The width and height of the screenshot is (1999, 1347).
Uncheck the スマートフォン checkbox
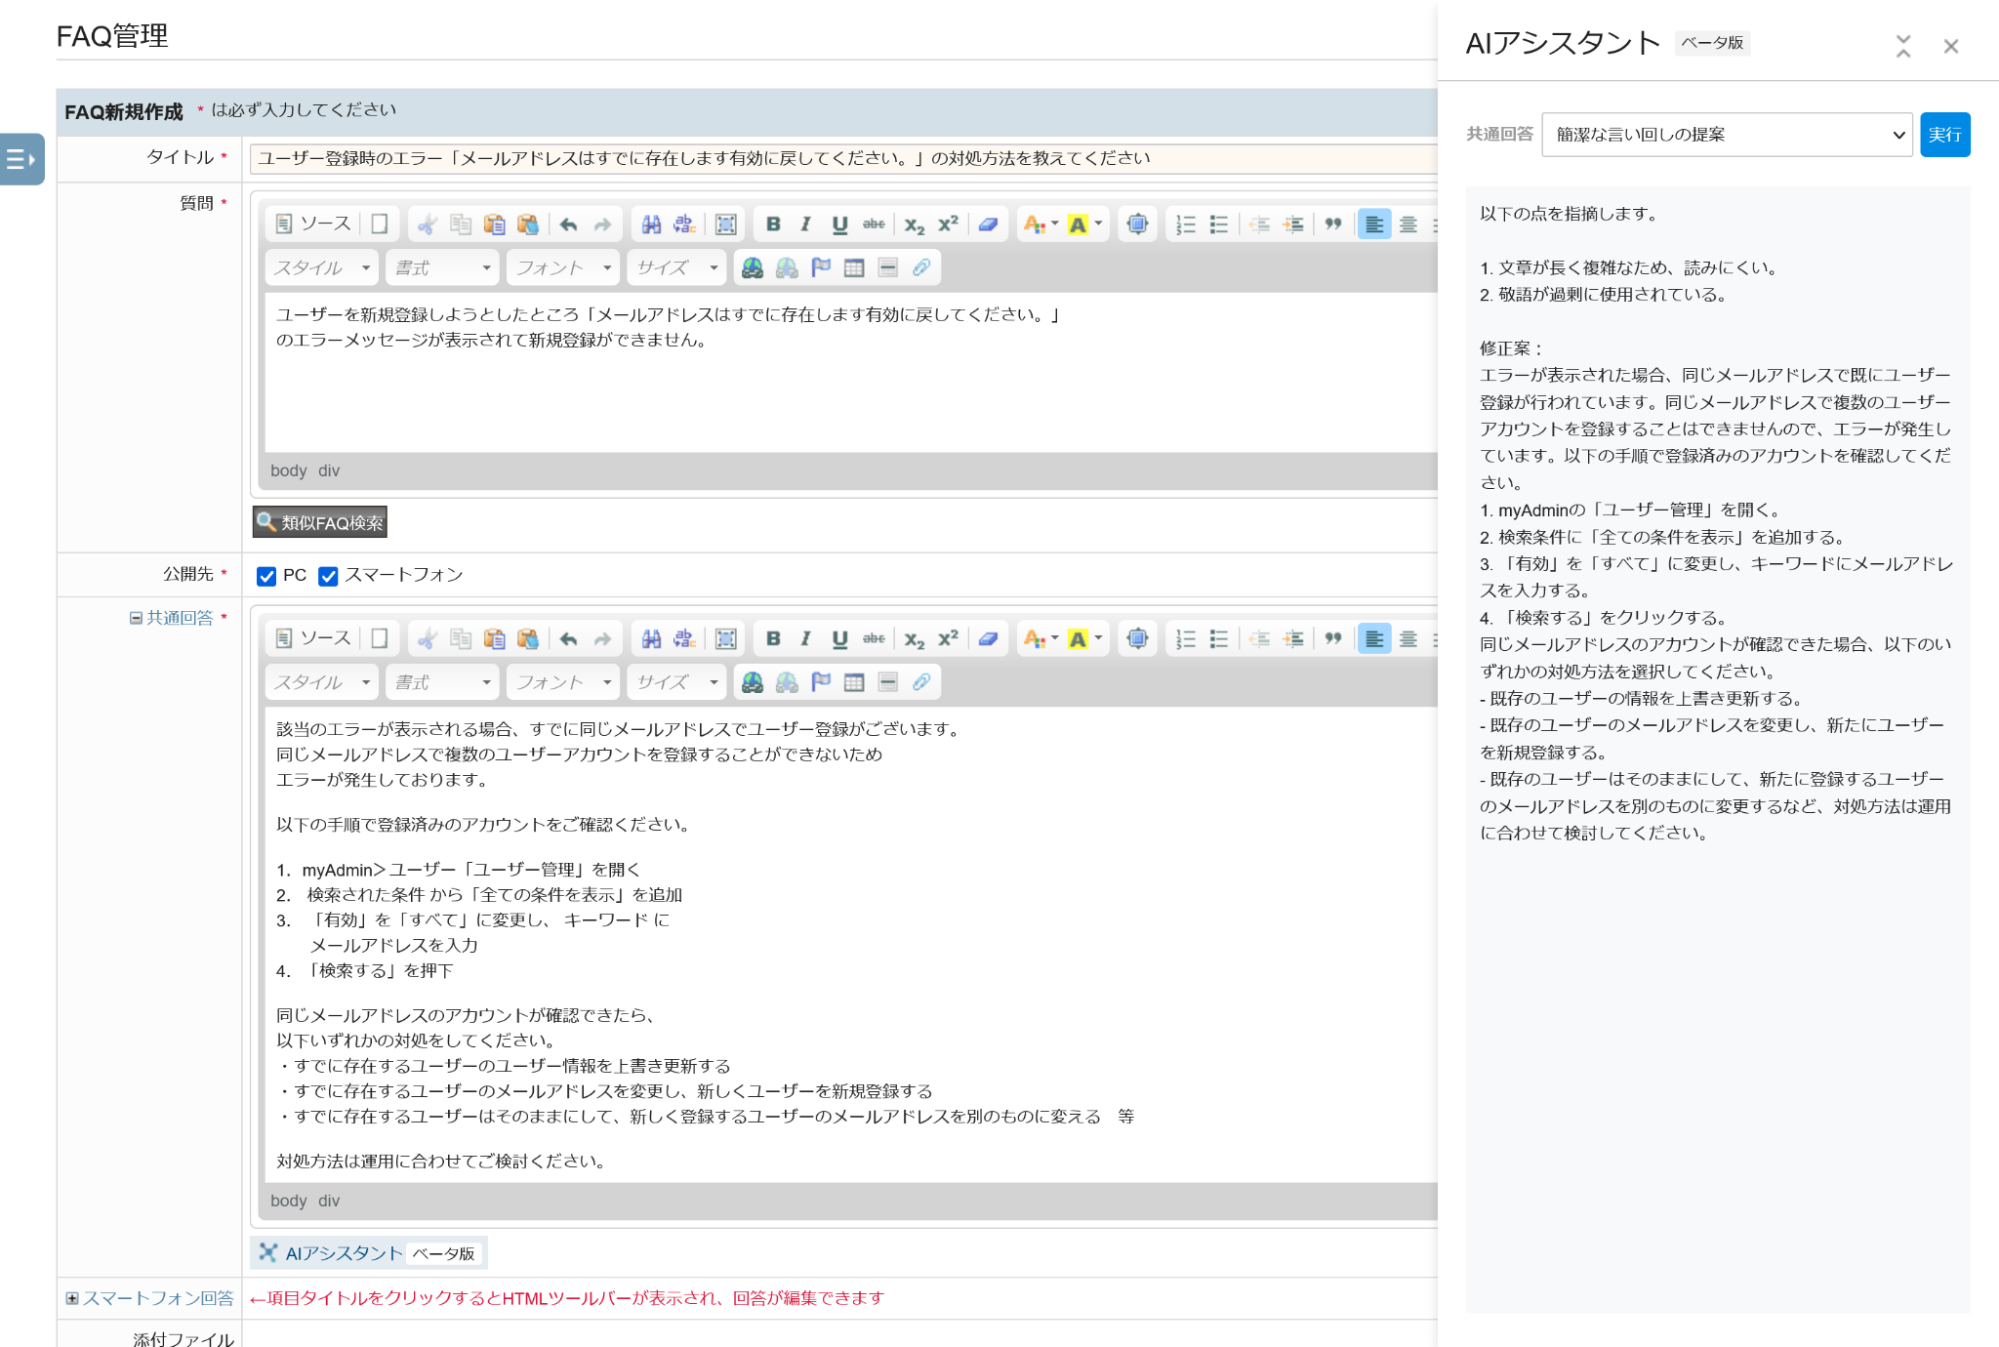(328, 576)
